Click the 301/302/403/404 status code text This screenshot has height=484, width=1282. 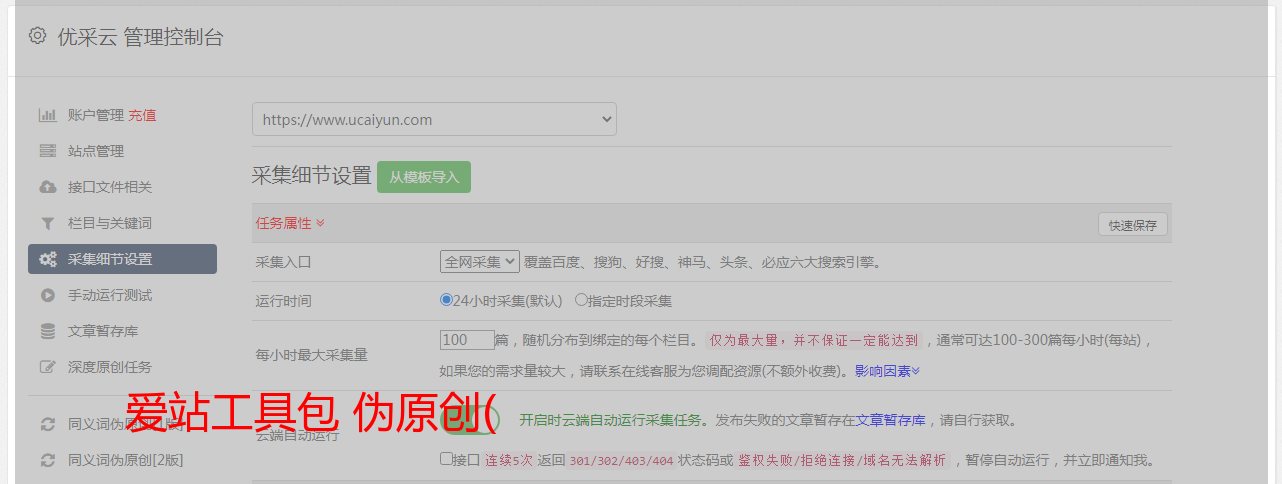click(621, 460)
